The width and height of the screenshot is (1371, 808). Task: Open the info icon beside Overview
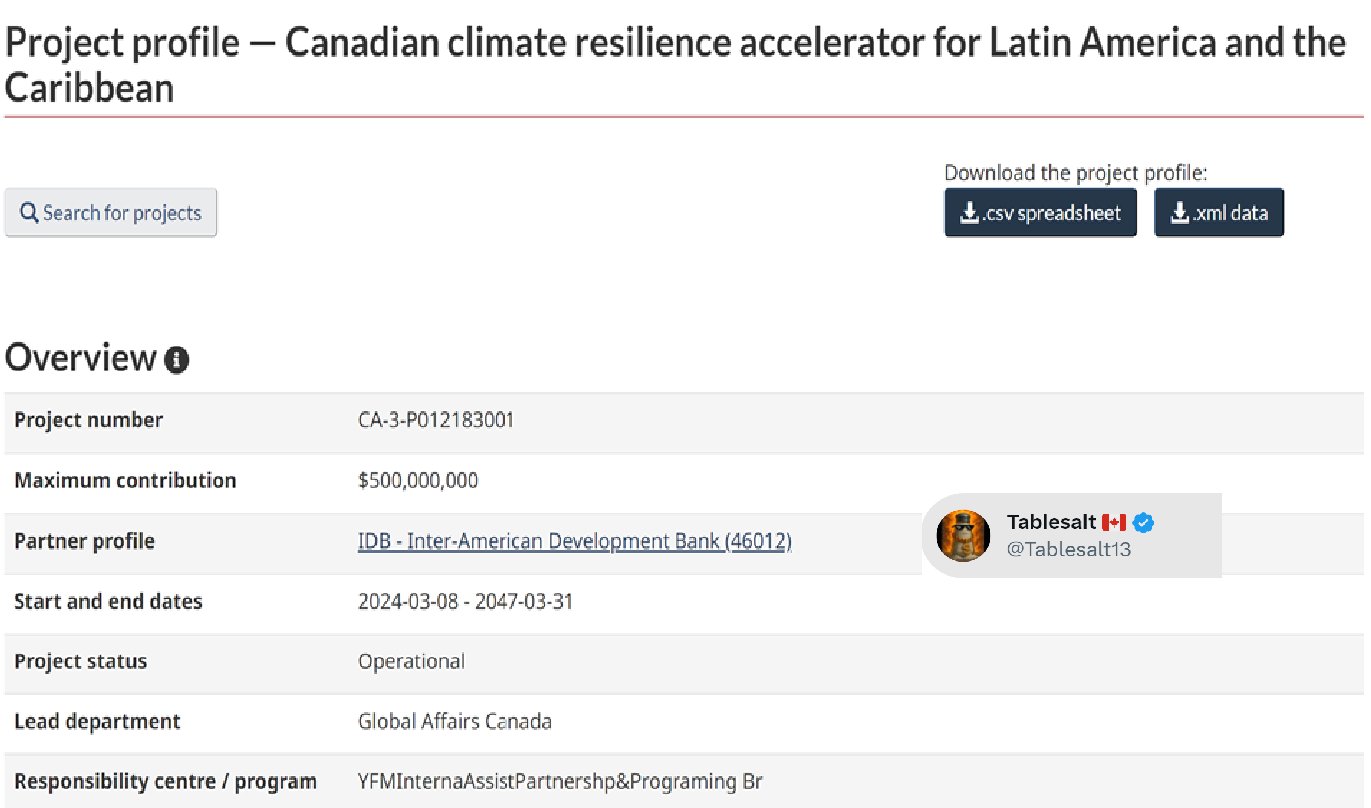tap(177, 360)
